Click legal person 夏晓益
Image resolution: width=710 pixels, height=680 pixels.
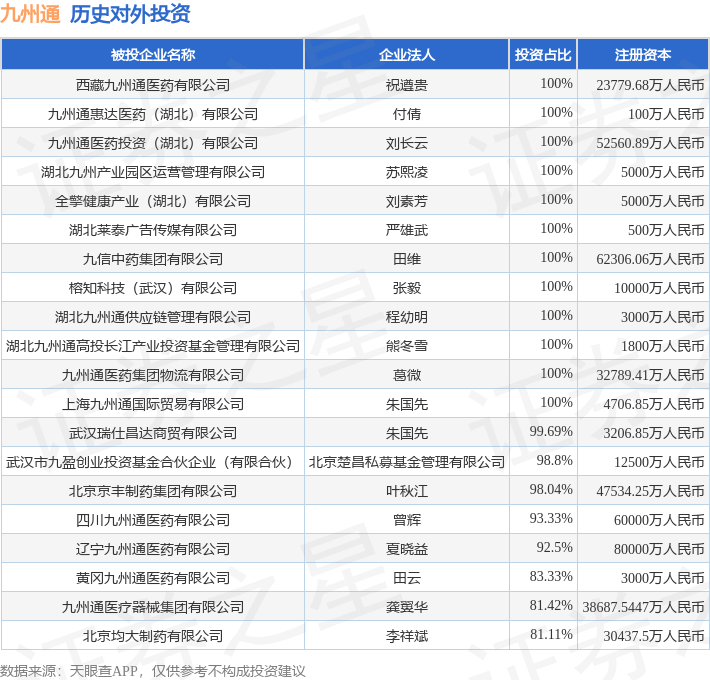click(407, 549)
